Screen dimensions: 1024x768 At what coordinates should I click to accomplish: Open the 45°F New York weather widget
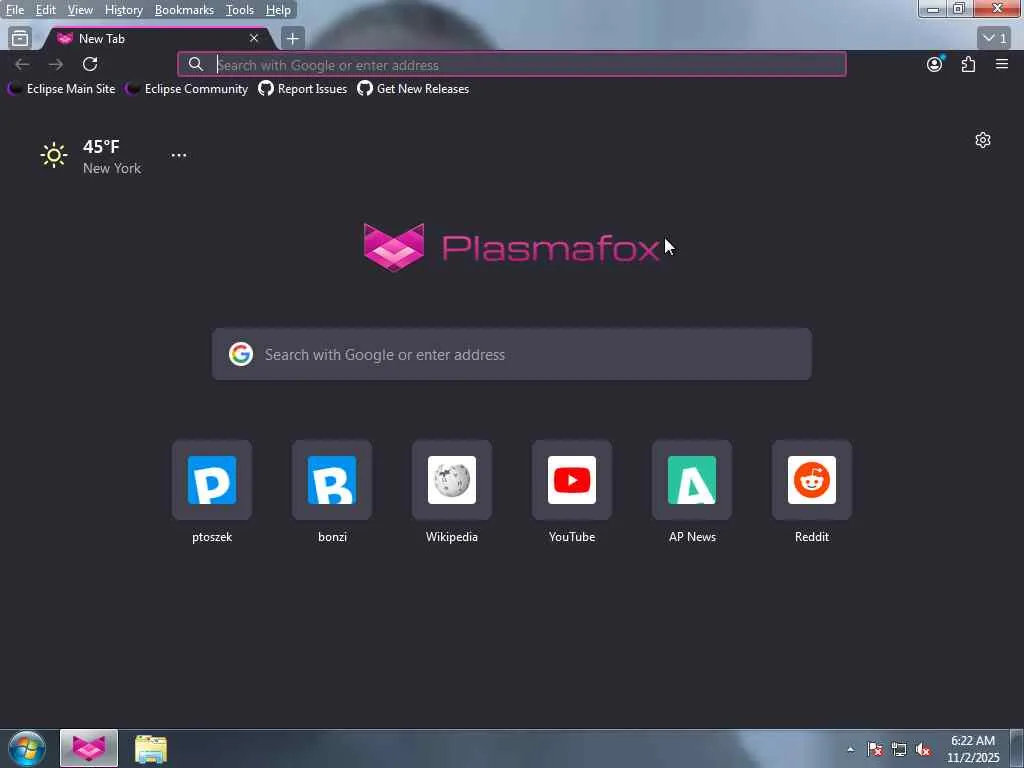91,157
